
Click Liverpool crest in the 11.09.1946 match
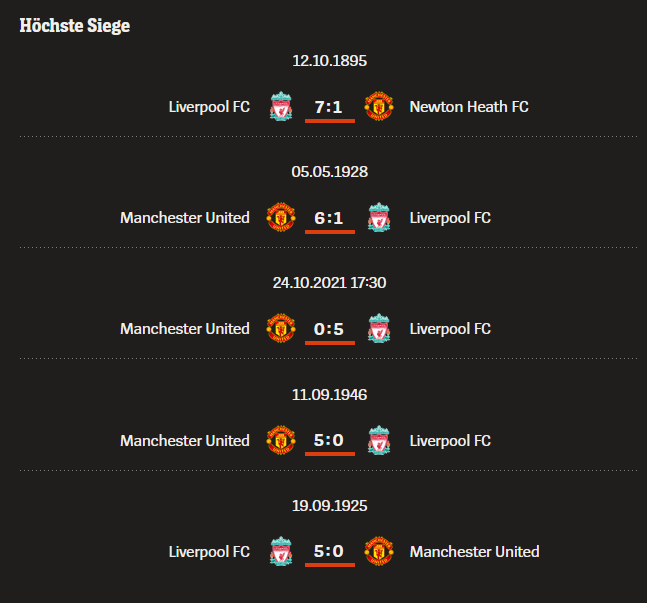coord(379,440)
